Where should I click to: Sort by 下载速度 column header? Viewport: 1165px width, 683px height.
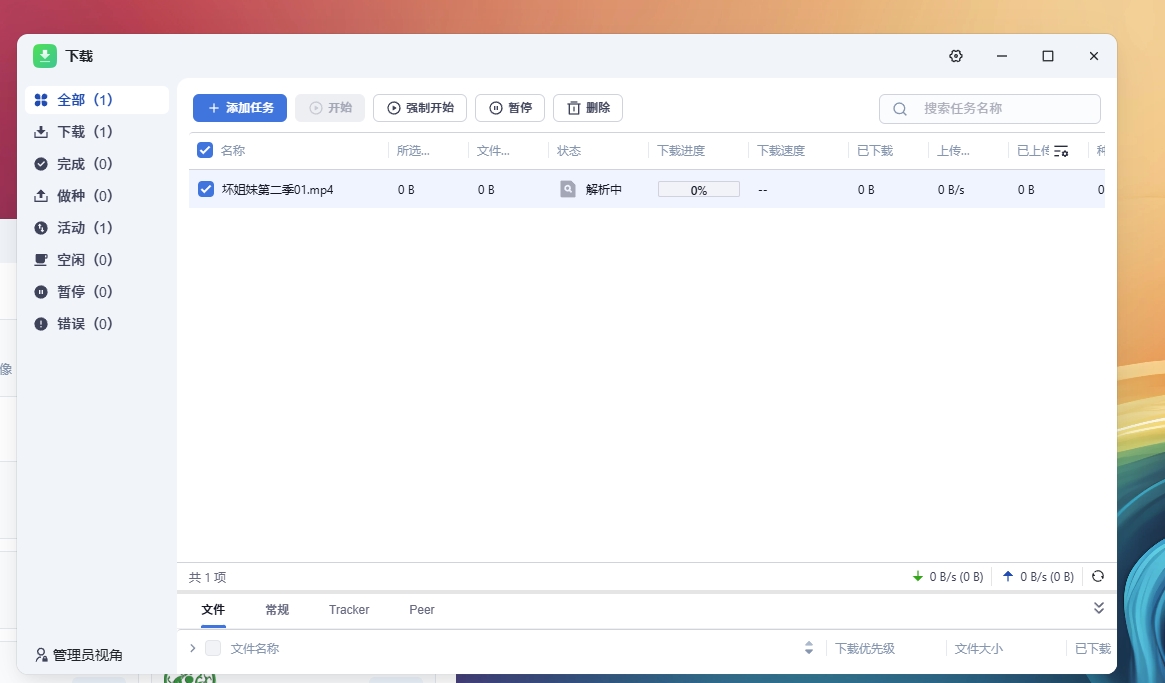coord(781,151)
